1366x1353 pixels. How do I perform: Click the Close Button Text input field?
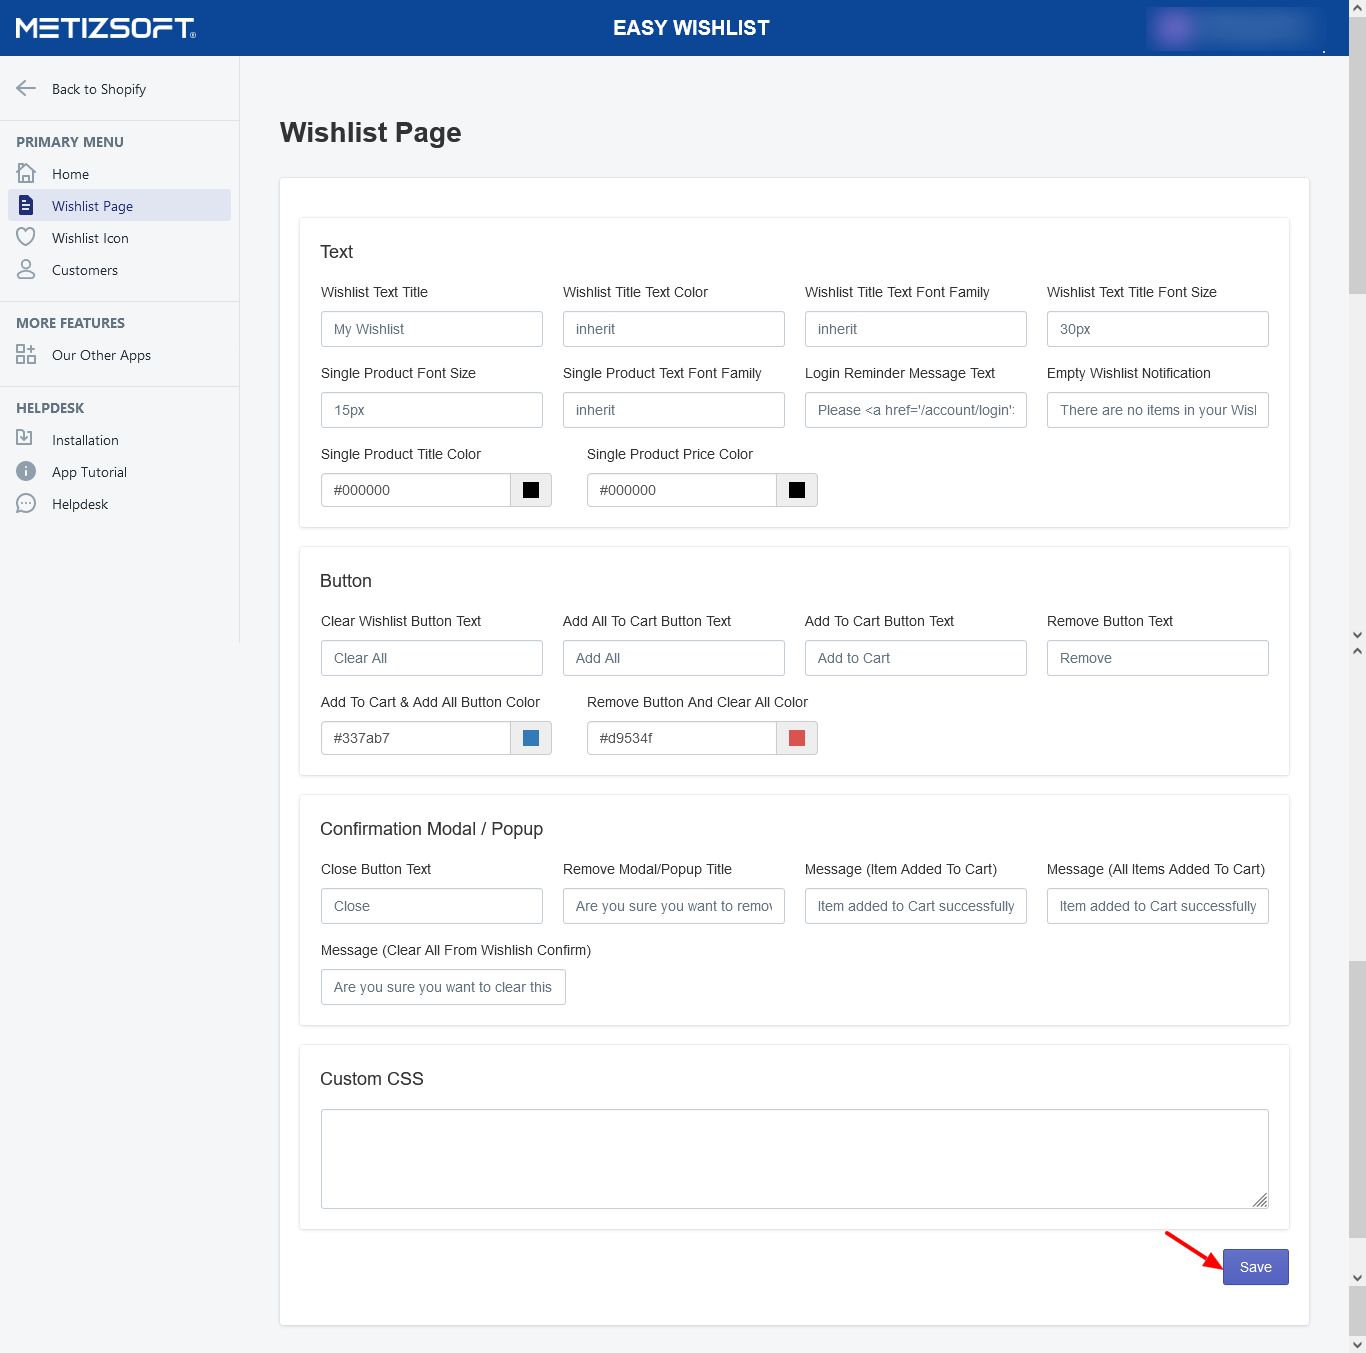tap(431, 906)
